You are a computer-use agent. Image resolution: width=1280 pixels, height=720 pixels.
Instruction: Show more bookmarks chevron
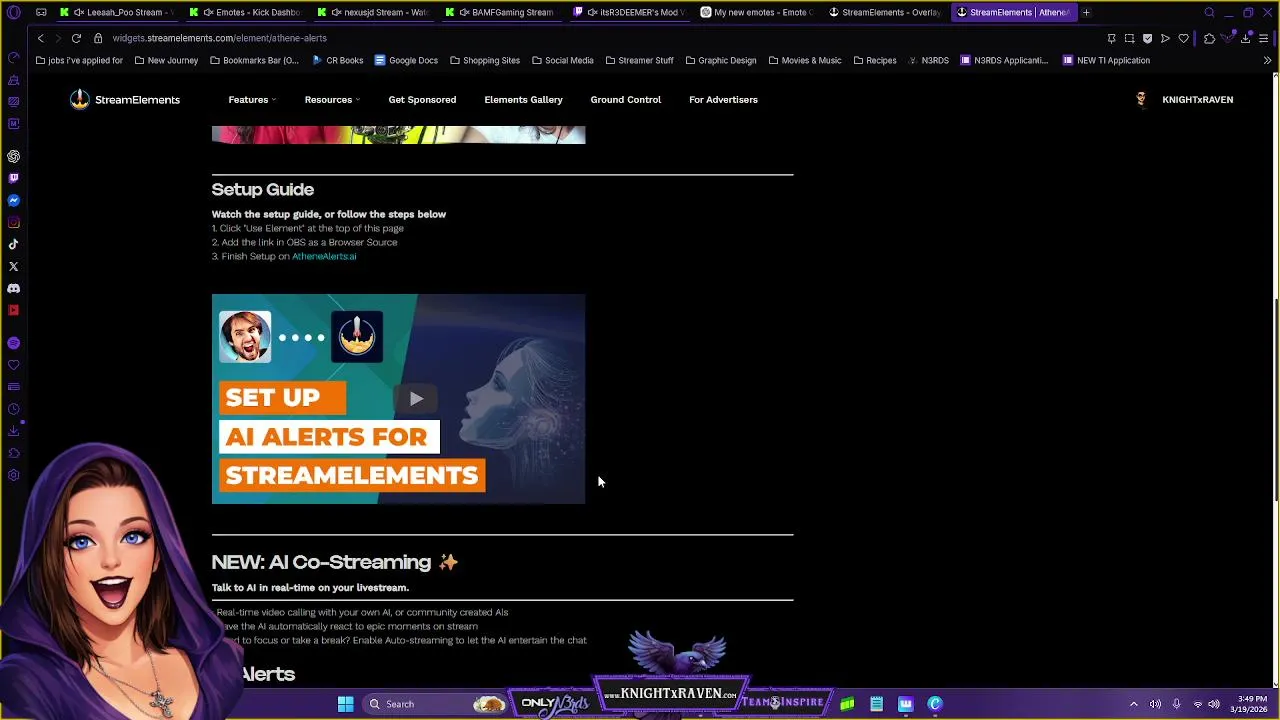click(x=1267, y=60)
